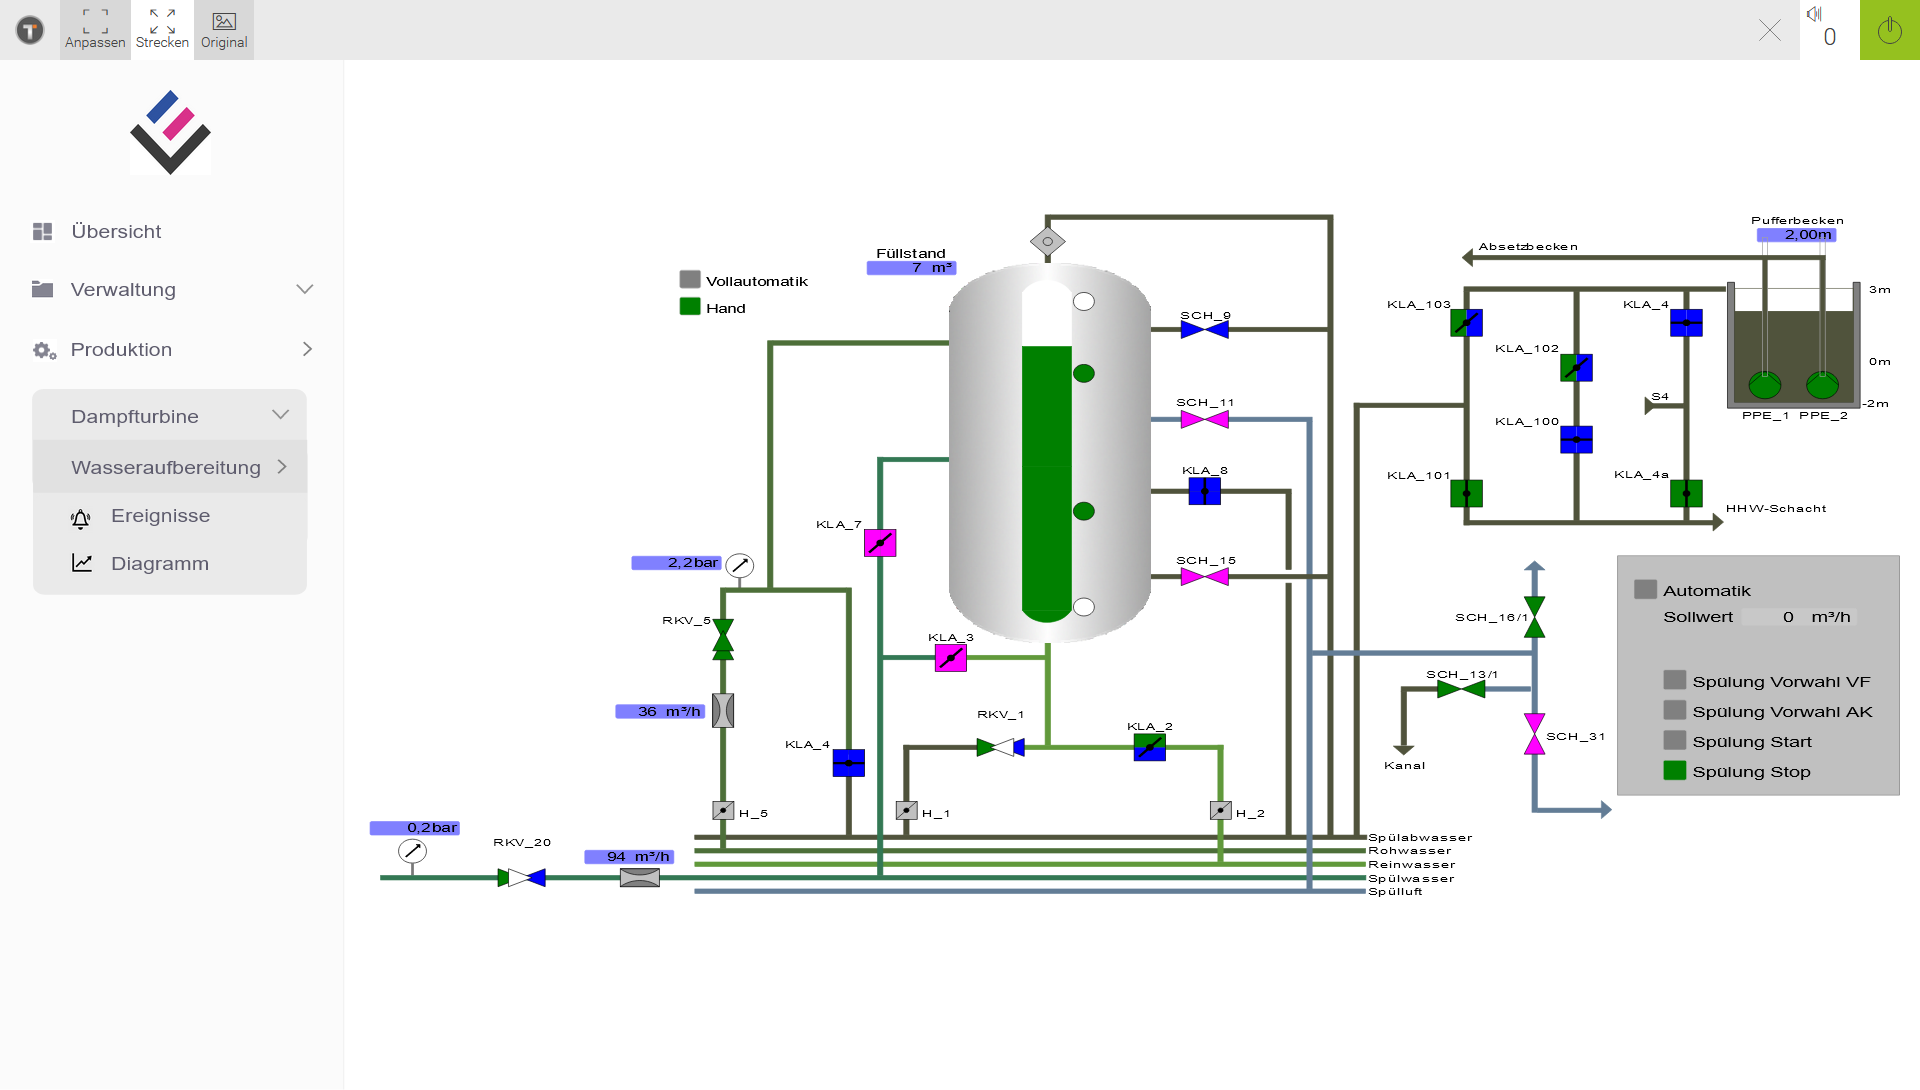Open the Ereignisse page
This screenshot has height=1090, width=1920.
(x=160, y=516)
